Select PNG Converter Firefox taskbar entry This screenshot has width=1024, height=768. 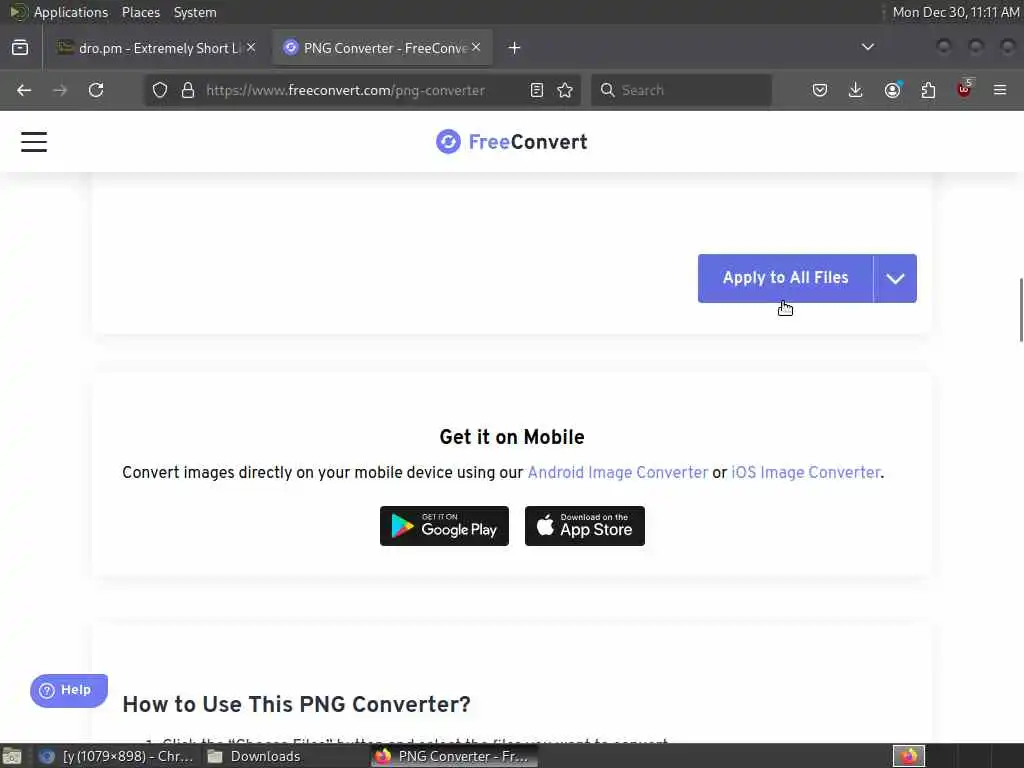[x=455, y=756]
